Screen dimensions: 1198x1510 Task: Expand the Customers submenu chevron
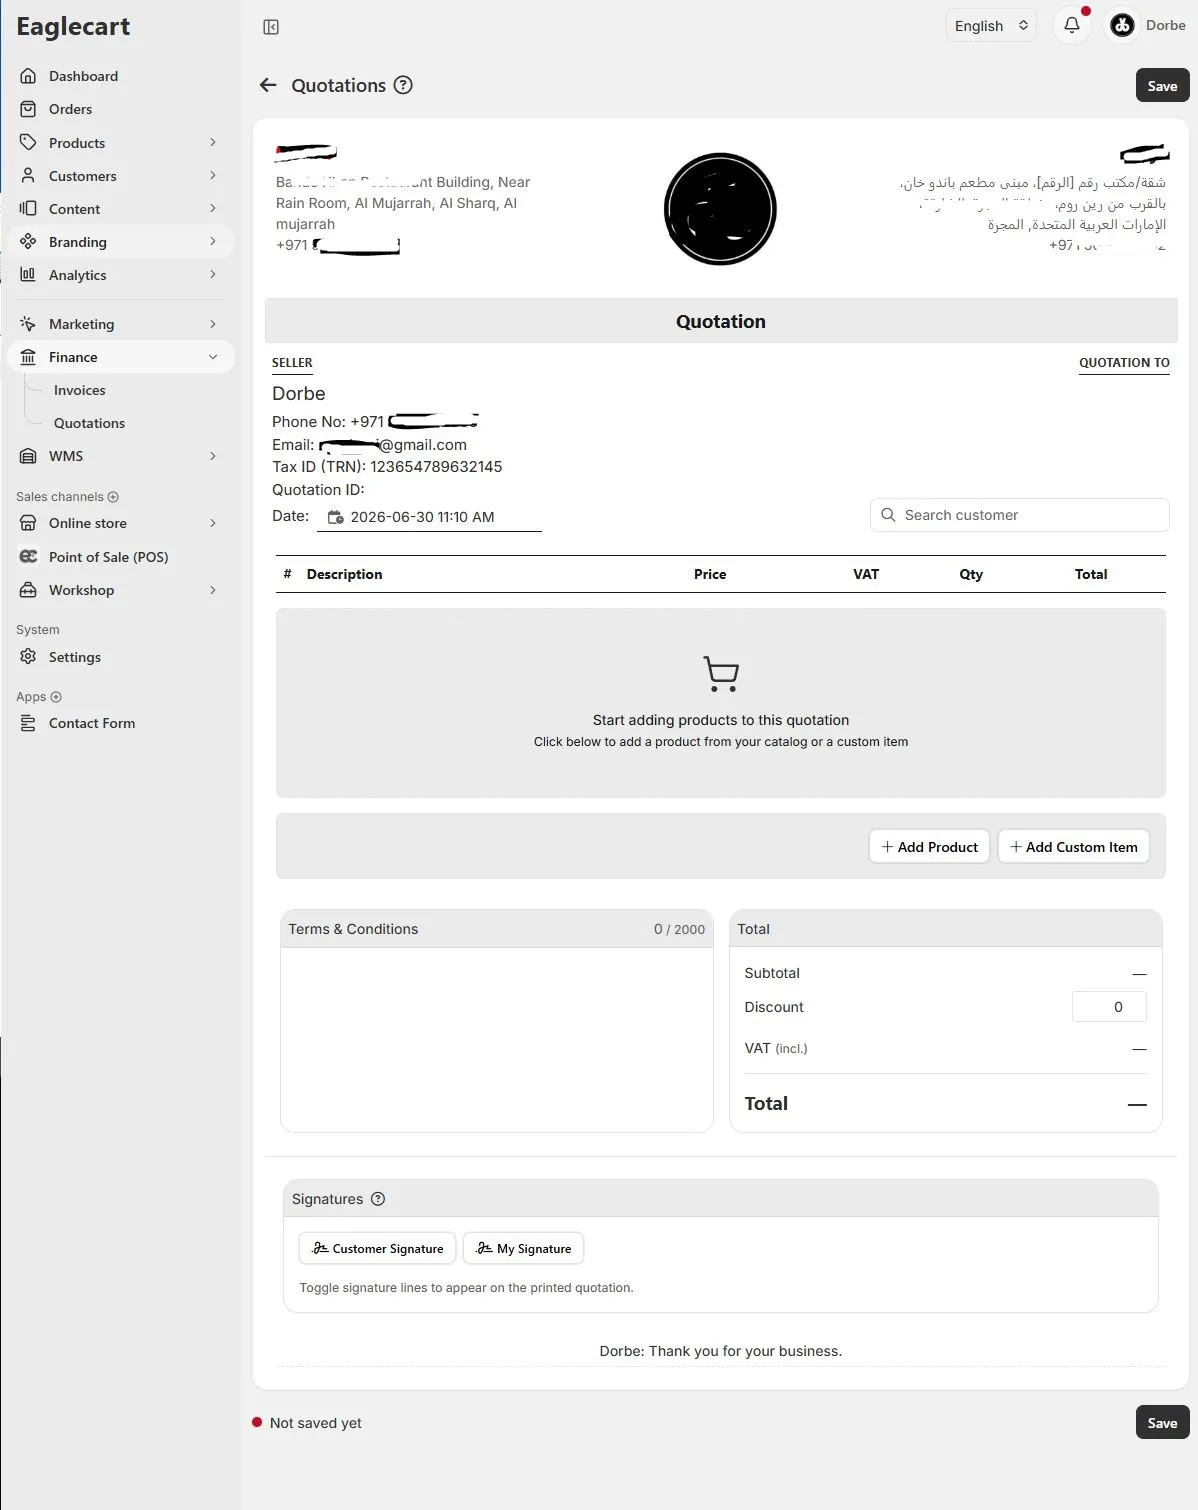tap(213, 175)
